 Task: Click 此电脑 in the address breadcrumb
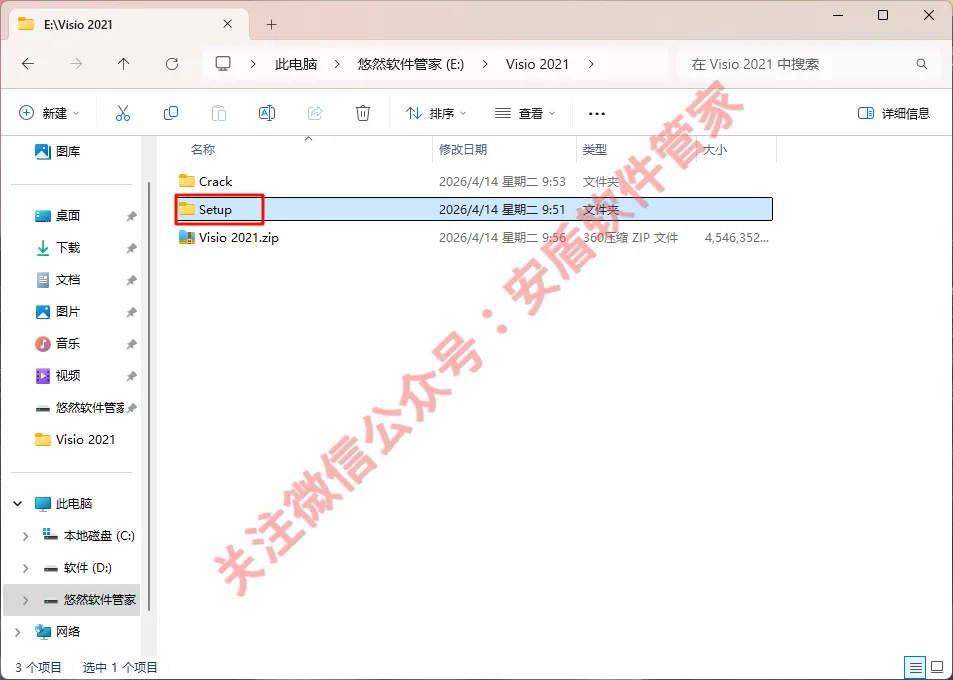(296, 64)
